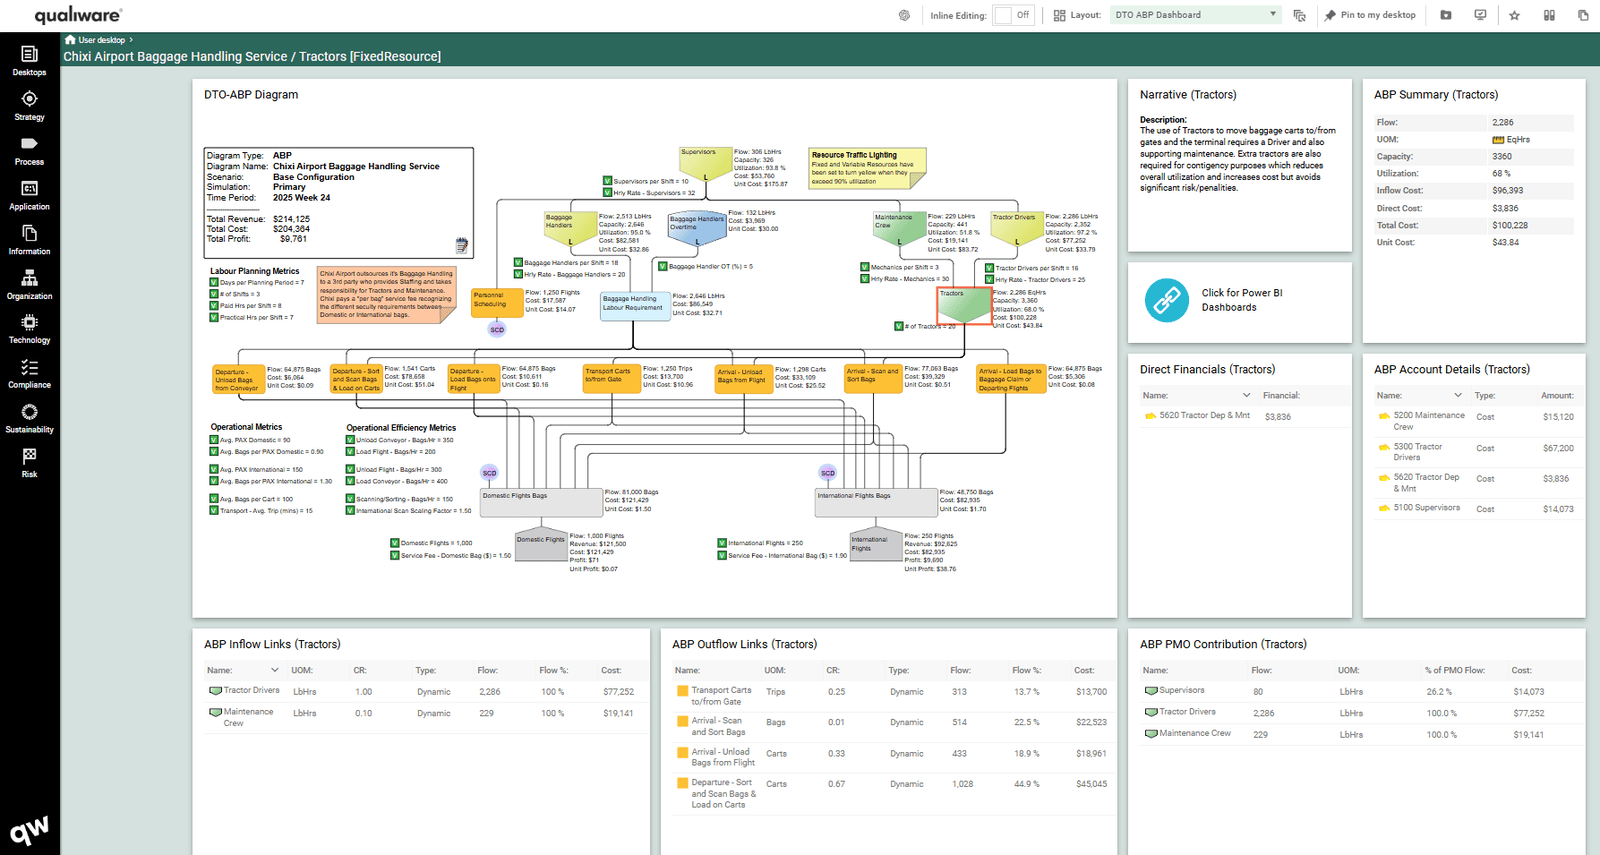Screen dimensions: 1600x855
Task: Open the Compliance sidebar icon
Action: pos(29,373)
